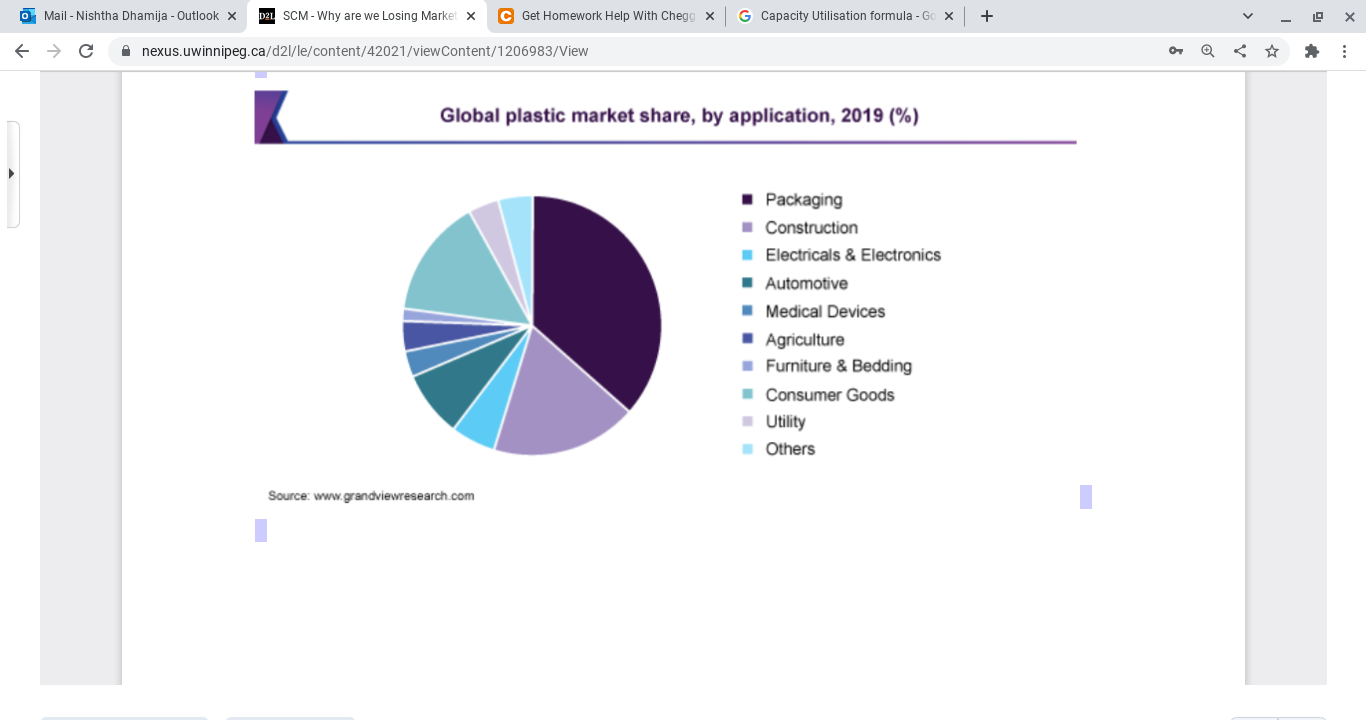1366x720 pixels.
Task: Click the Others legend label
Action: 790,449
